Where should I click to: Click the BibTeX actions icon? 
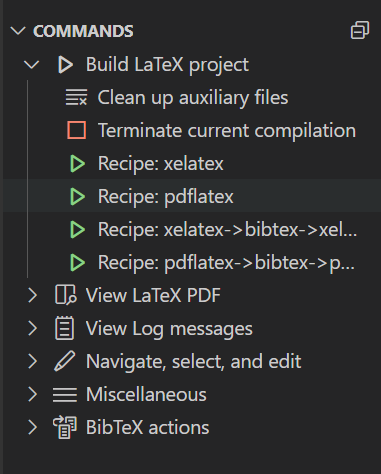pyautogui.click(x=65, y=427)
